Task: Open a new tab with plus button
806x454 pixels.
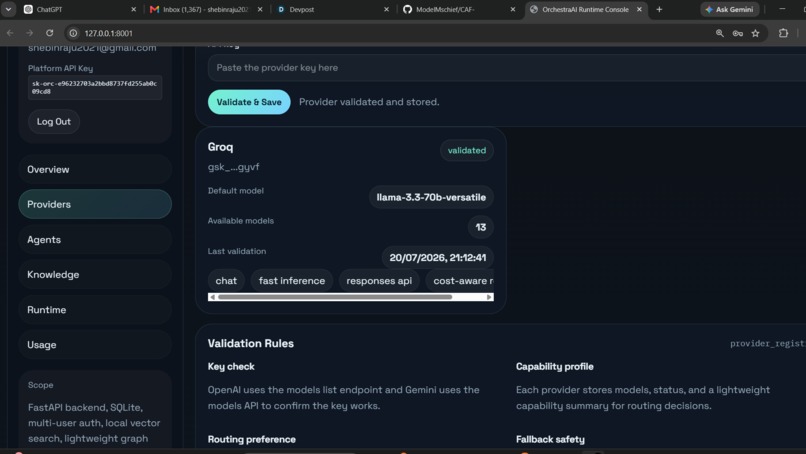Action: [659, 9]
